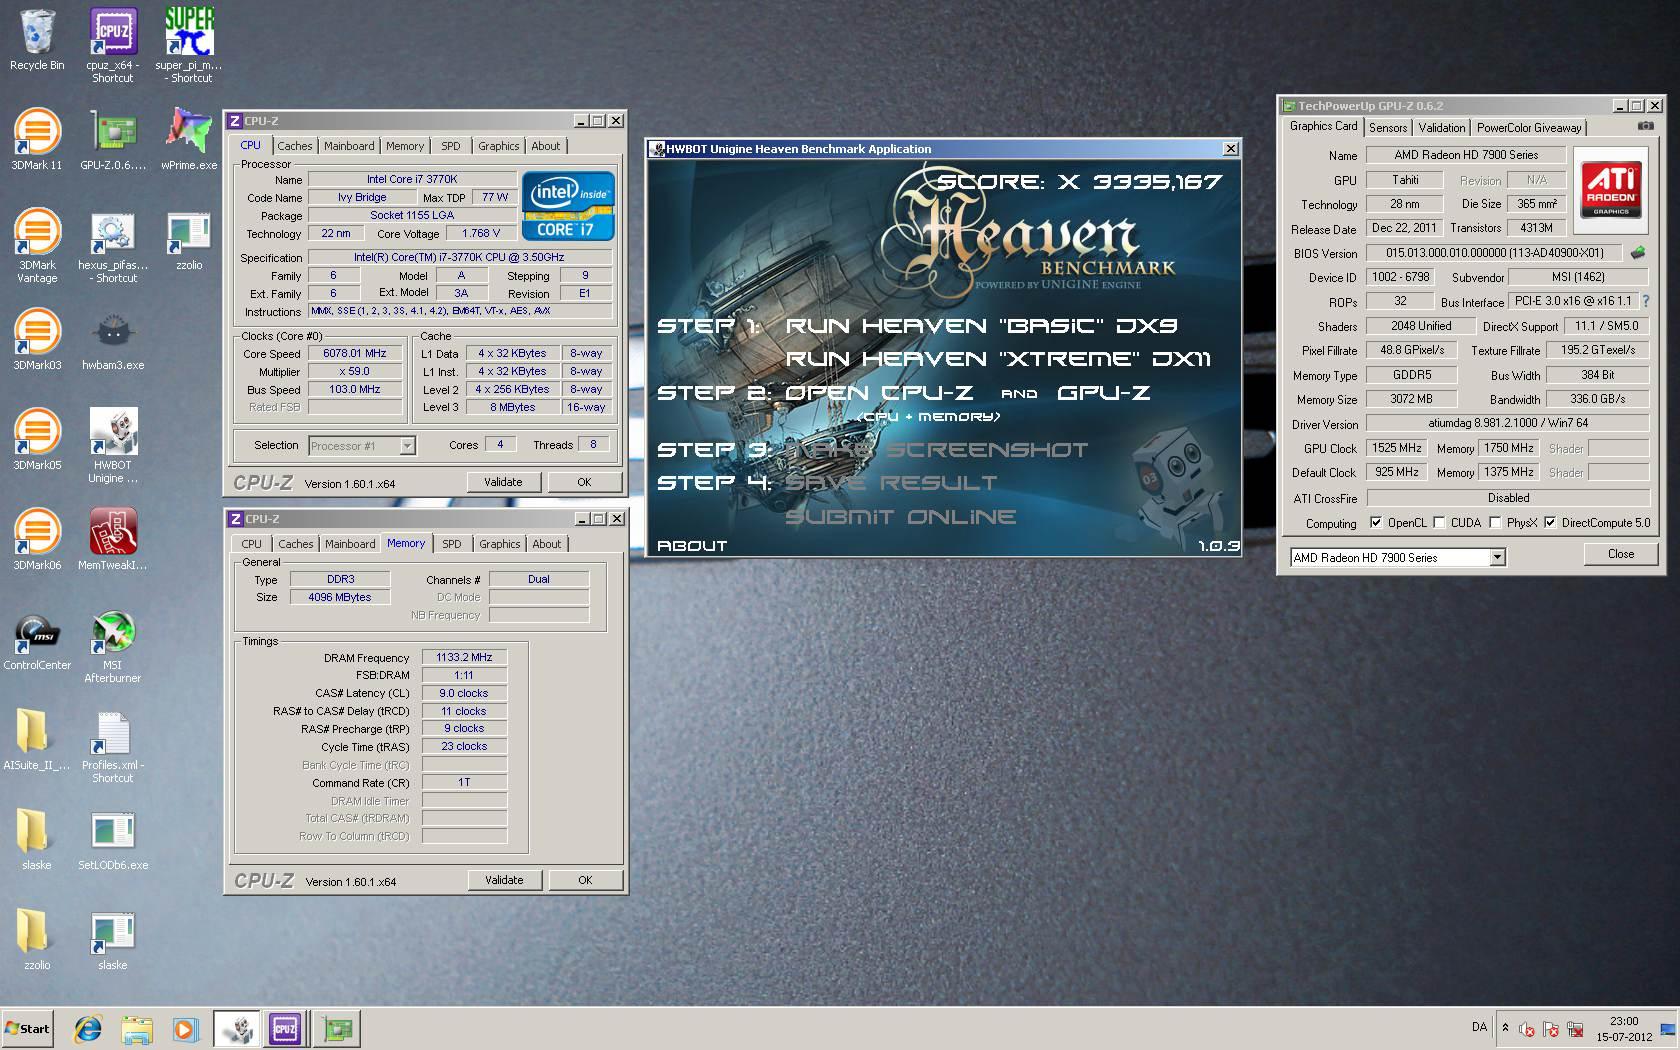Click Windows Start button

pos(28,1029)
